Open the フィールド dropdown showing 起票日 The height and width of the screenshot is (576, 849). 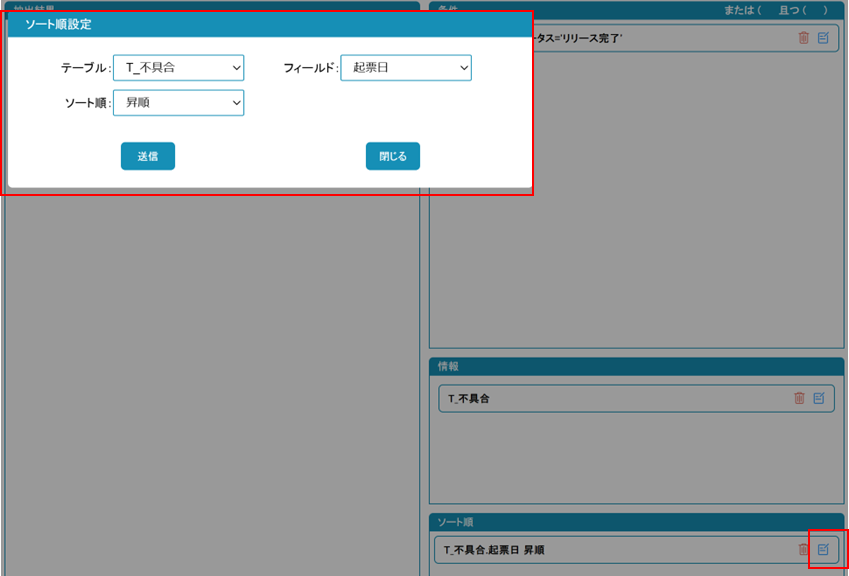point(405,68)
